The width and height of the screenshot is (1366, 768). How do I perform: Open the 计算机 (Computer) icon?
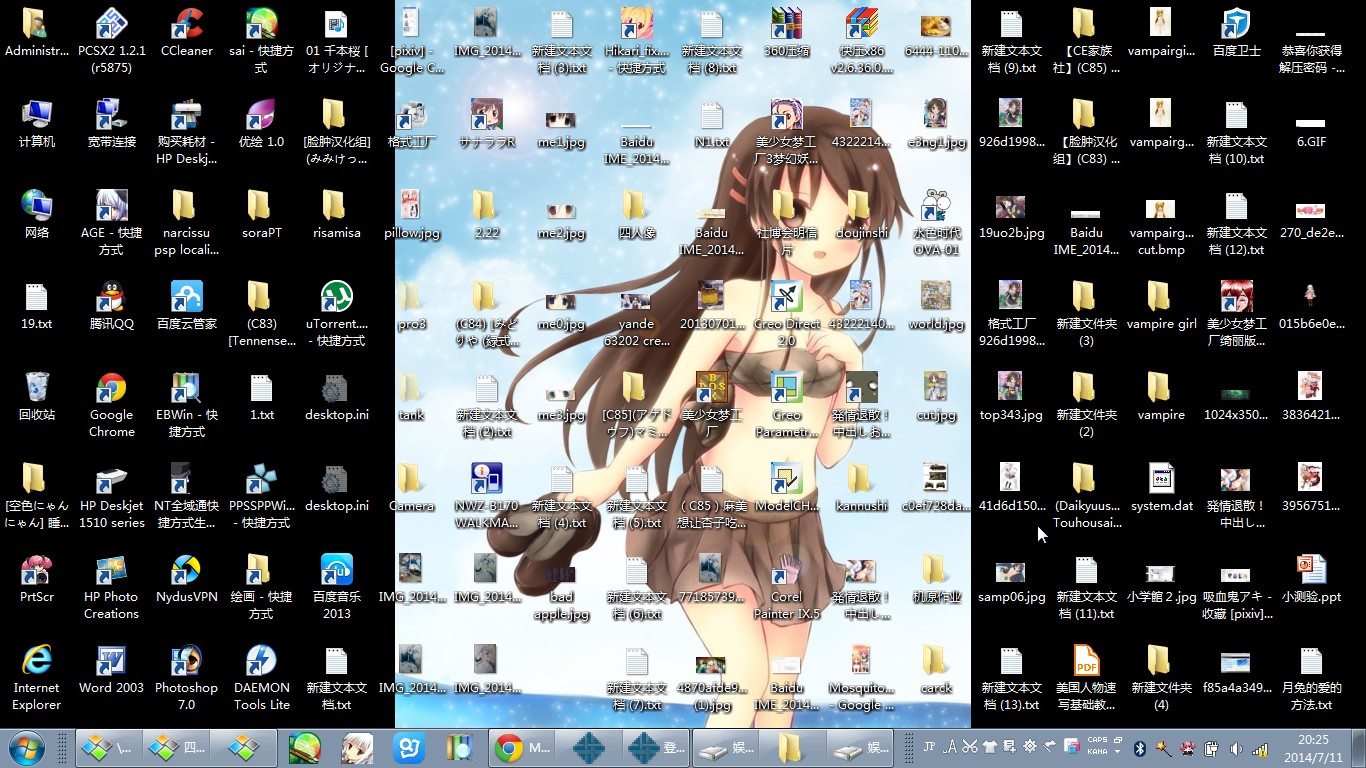tap(36, 114)
